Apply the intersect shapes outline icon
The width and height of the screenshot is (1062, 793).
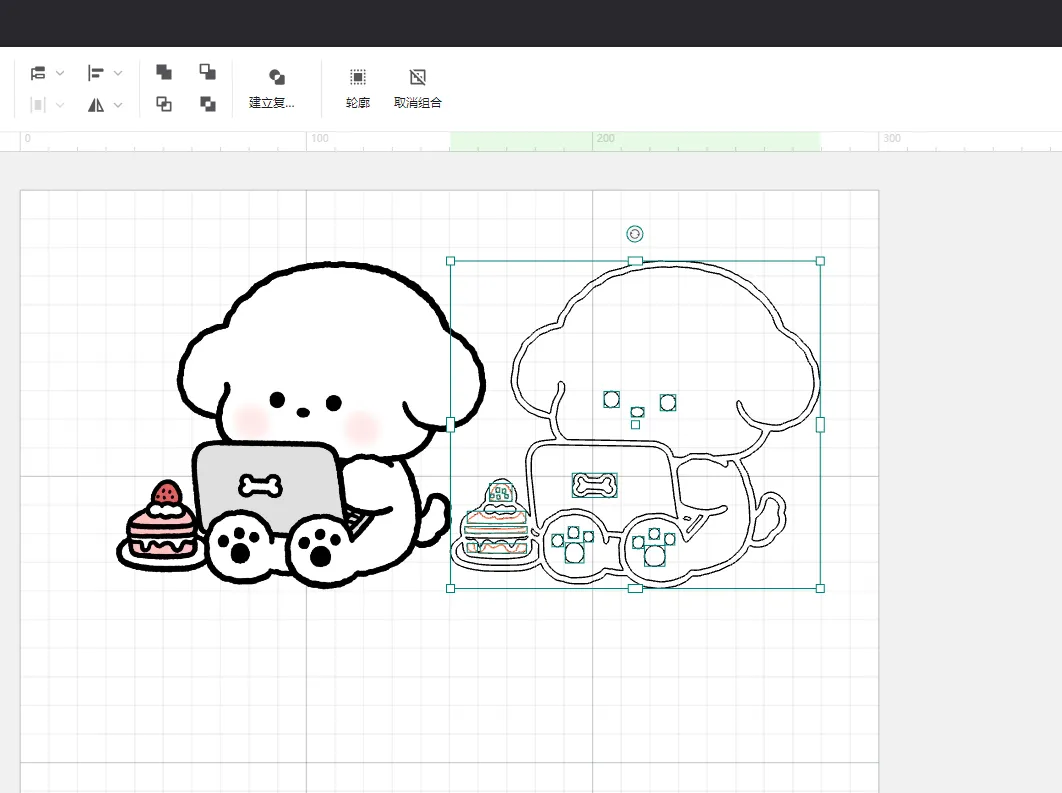coord(164,104)
